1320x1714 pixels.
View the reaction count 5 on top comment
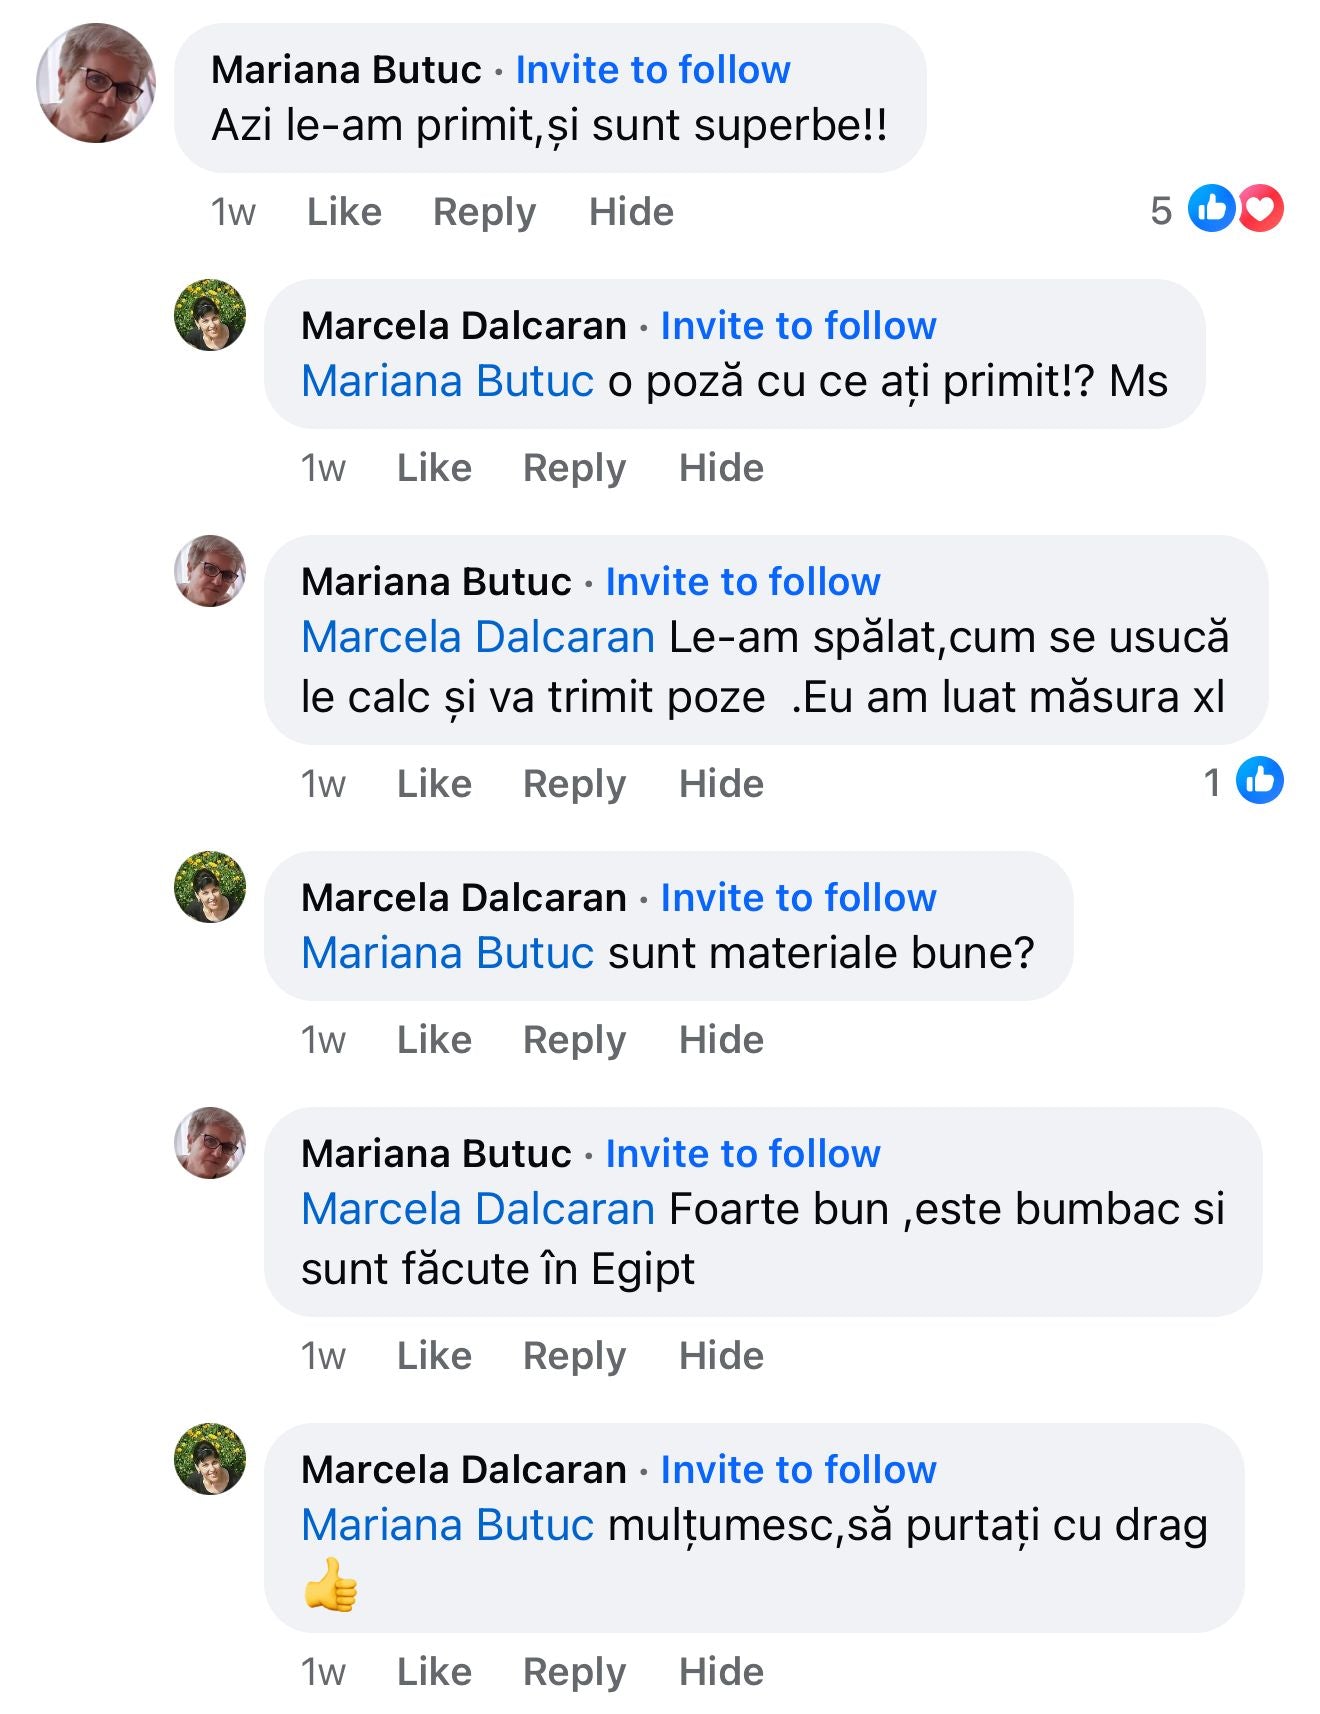pos(1161,211)
